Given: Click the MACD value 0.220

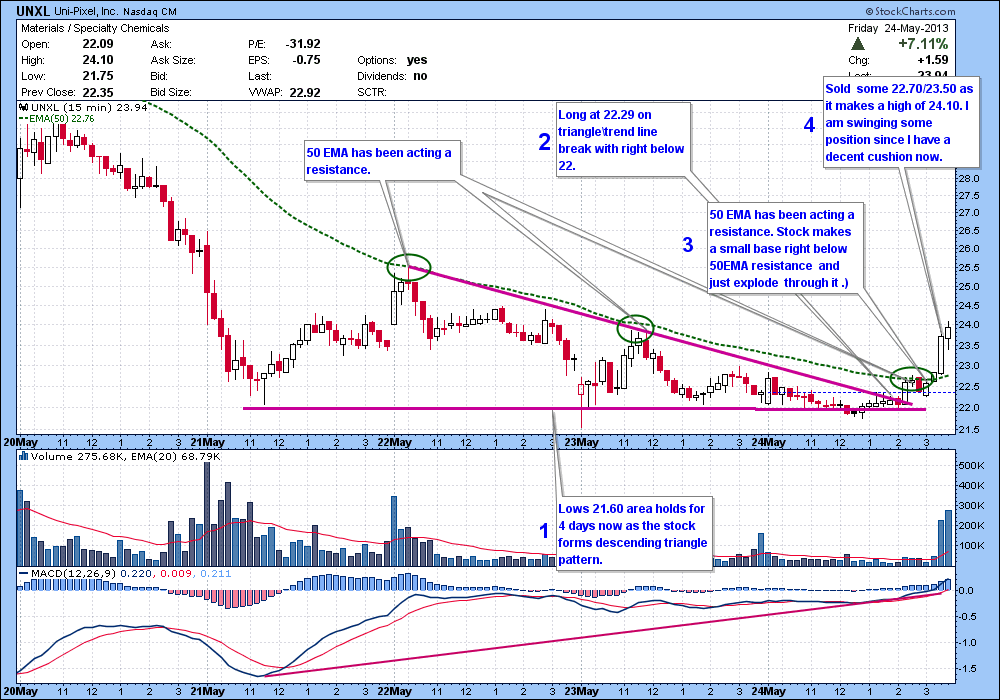Looking at the screenshot, I should click(x=135, y=573).
